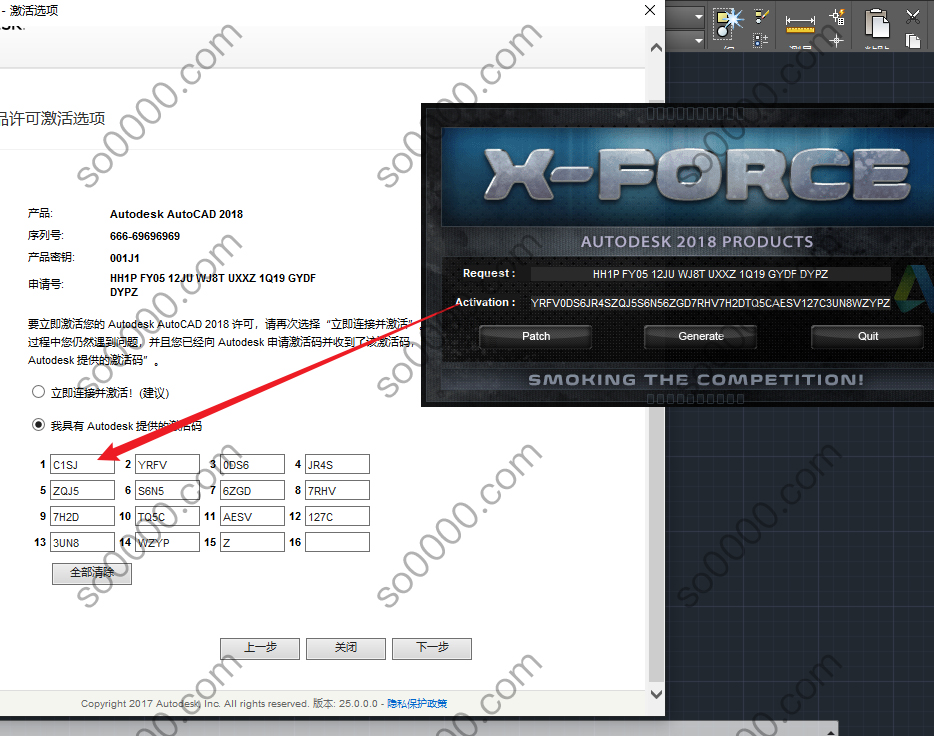Click activation code field 13 containing 3UN8
The height and width of the screenshot is (736, 934).
pos(82,542)
